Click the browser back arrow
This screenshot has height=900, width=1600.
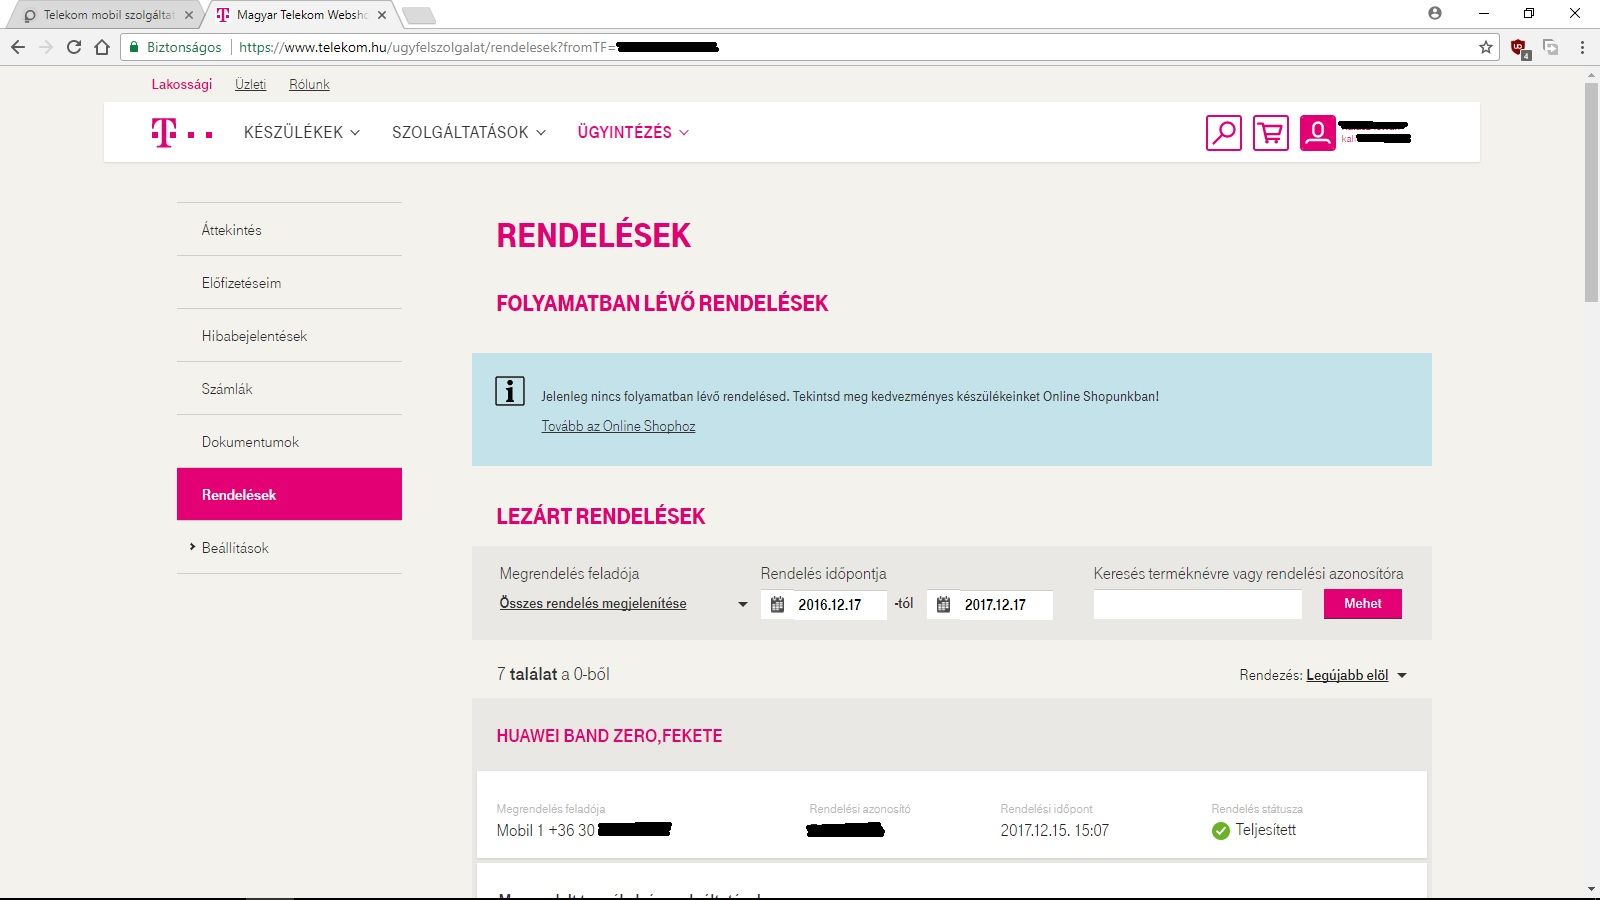[18, 47]
